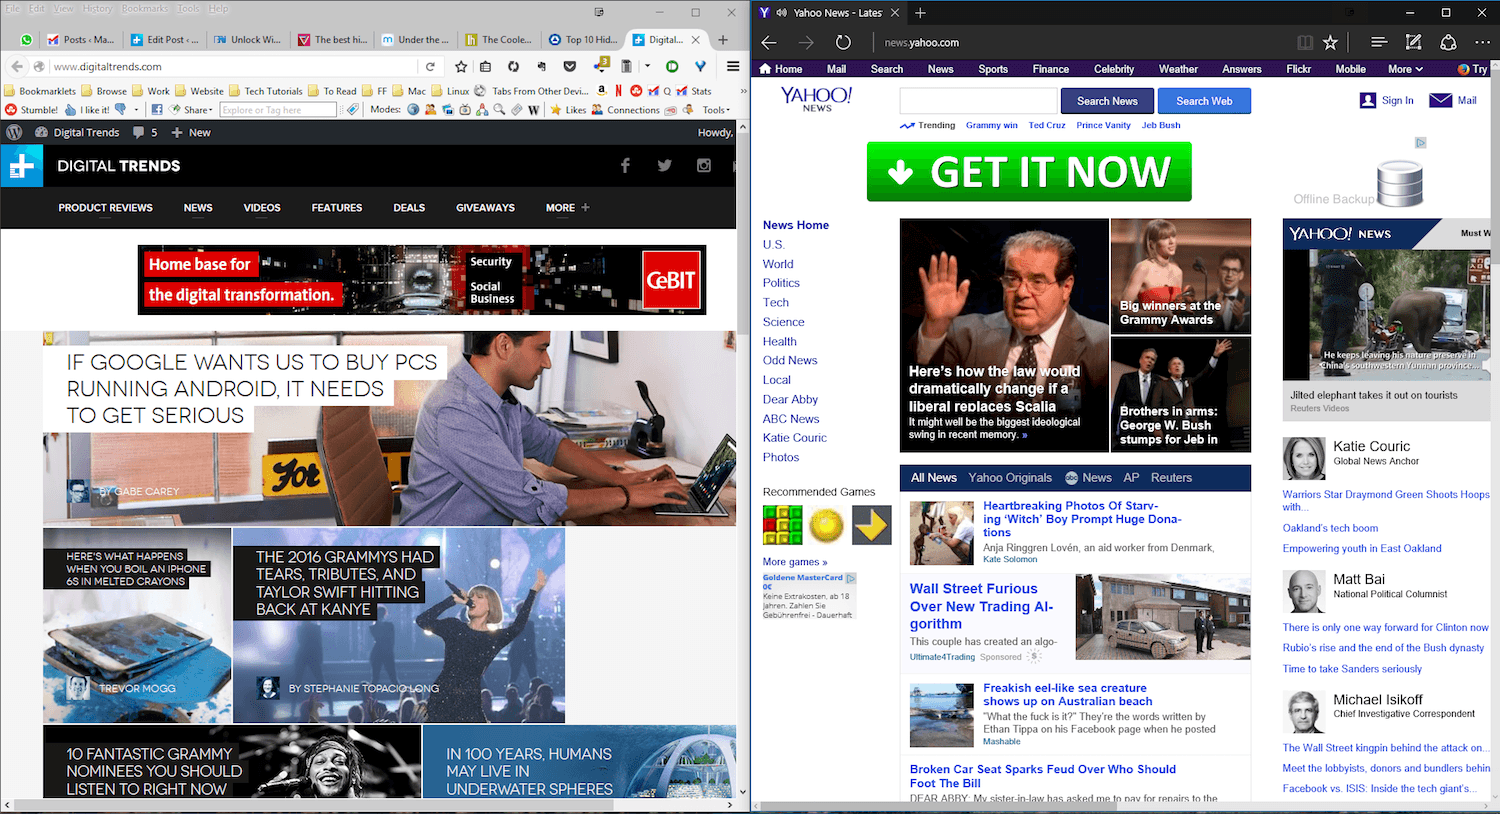Switch to the 'Edit Post' Firefox tab
The height and width of the screenshot is (814, 1500).
[x=165, y=40]
